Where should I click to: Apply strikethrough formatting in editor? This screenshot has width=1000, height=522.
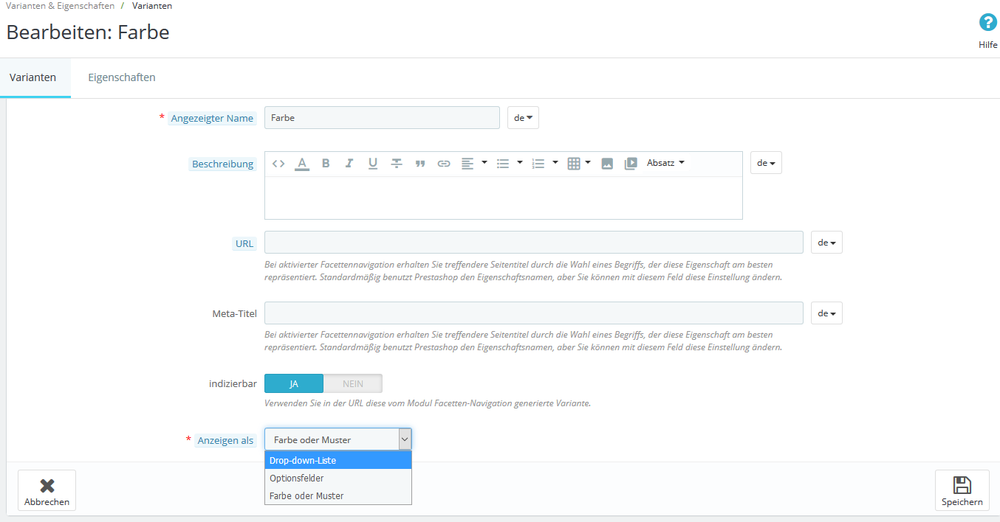[396, 163]
